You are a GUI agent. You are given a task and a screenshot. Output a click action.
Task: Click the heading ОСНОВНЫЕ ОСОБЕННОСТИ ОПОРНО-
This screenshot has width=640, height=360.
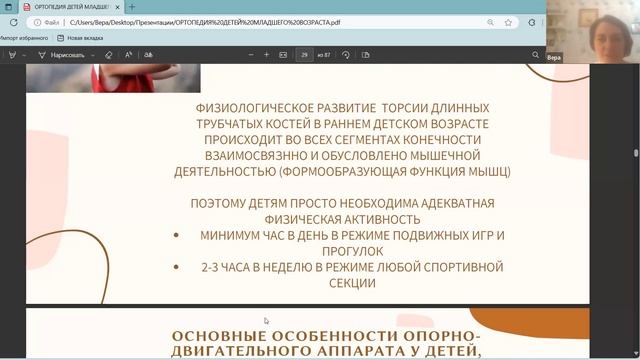click(x=326, y=336)
